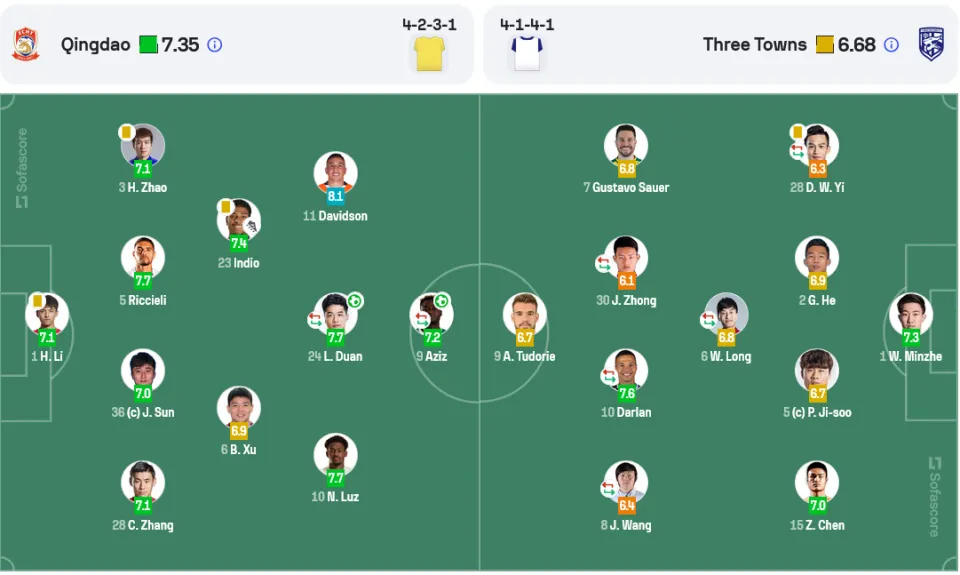Select goalkeeper W. Minzhe's avatar
960x575 pixels.
910,315
